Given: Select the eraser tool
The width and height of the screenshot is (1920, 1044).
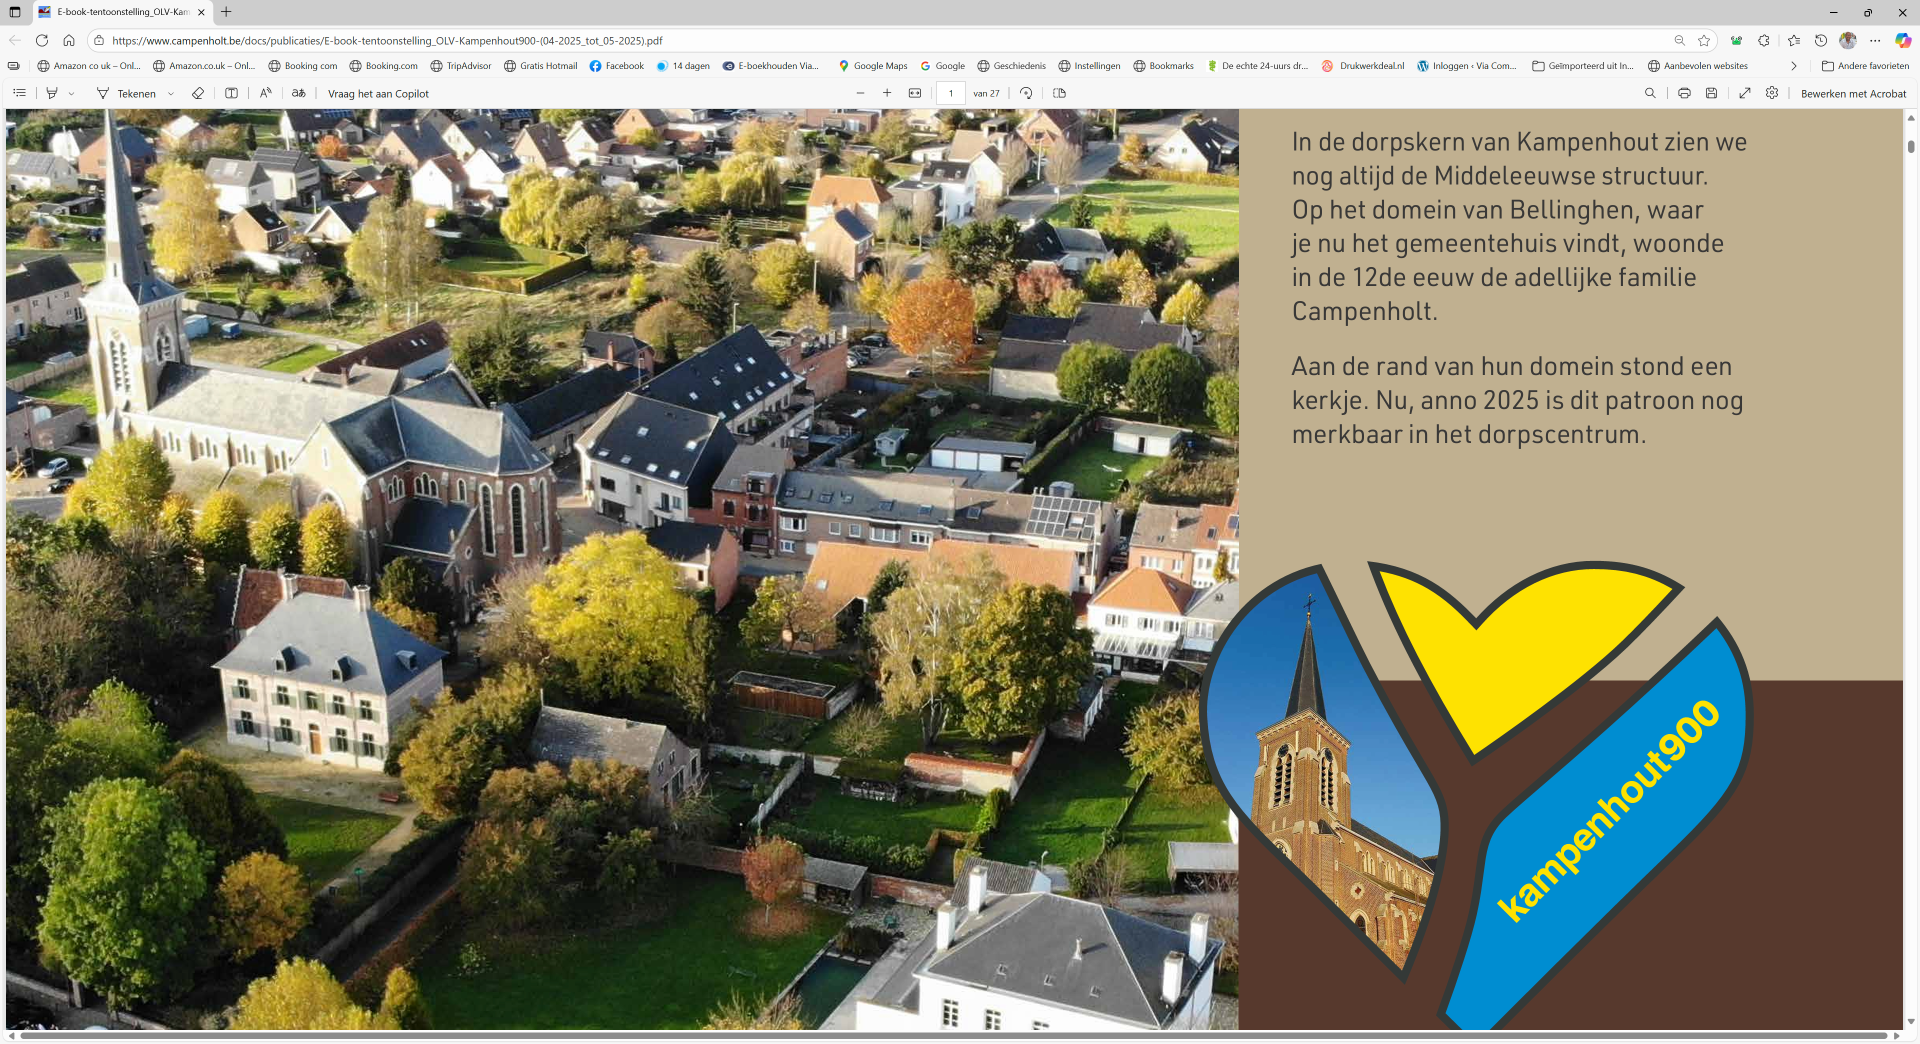Looking at the screenshot, I should (198, 93).
